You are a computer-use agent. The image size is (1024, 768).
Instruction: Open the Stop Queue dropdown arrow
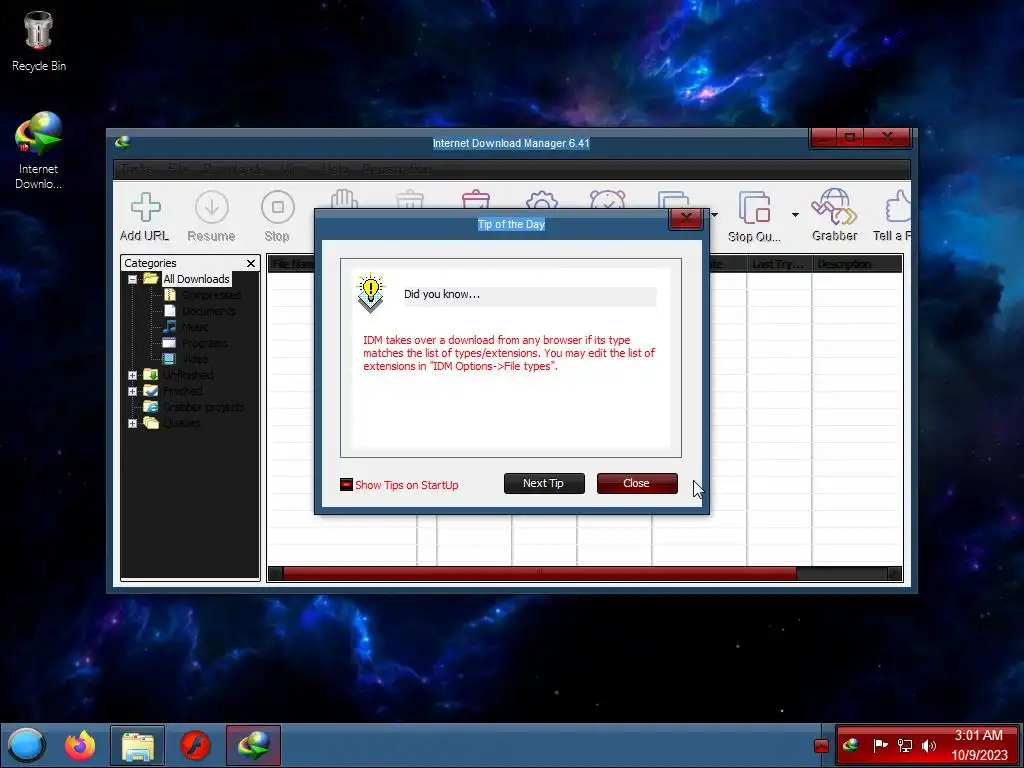coord(795,215)
